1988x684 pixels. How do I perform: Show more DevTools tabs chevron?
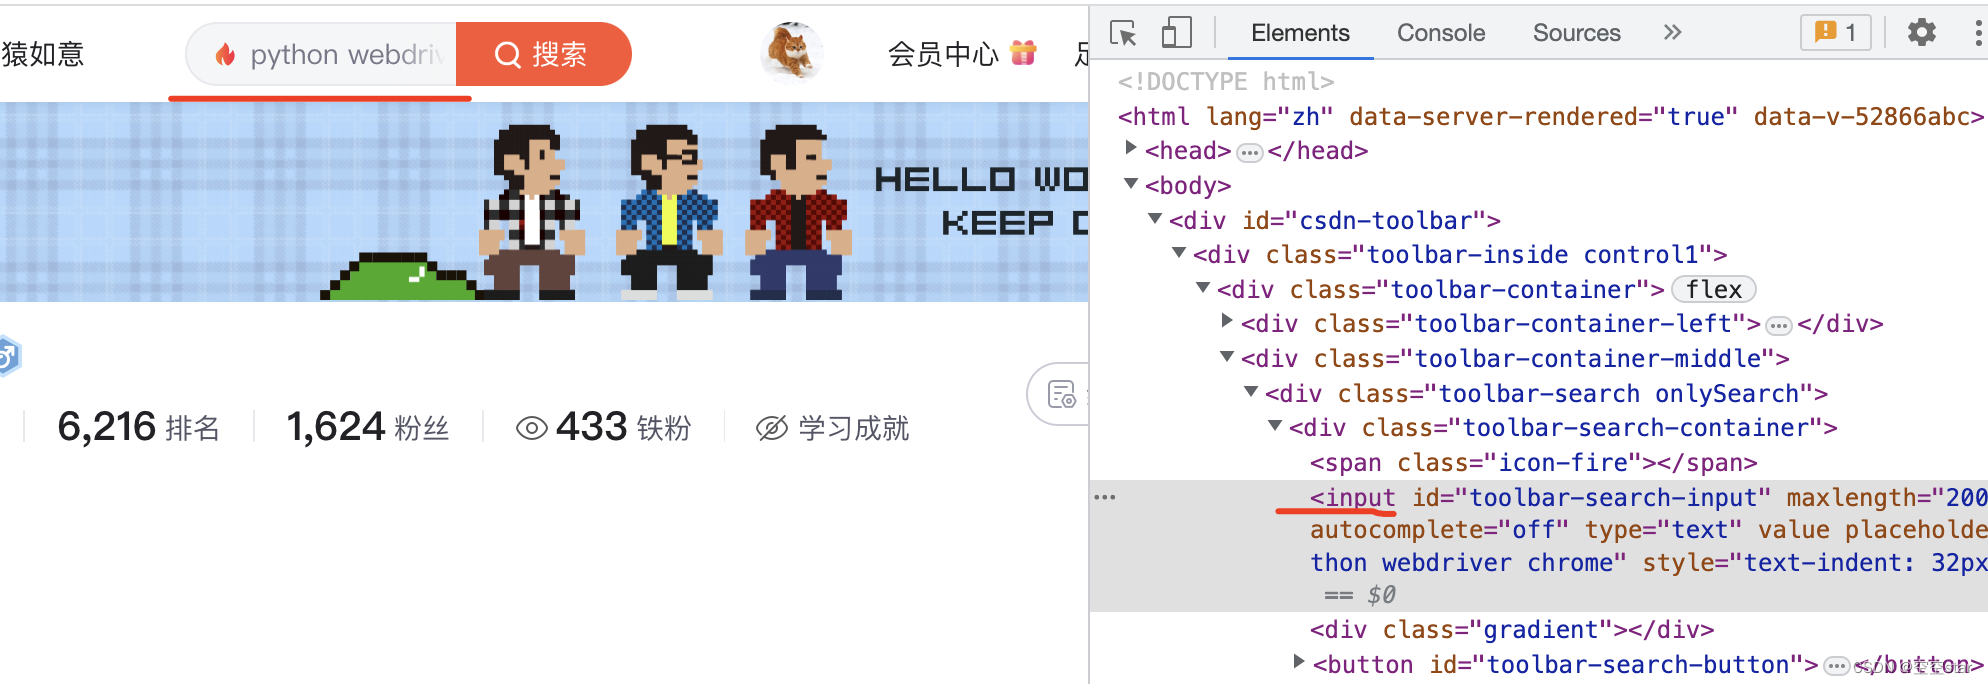(x=1672, y=33)
